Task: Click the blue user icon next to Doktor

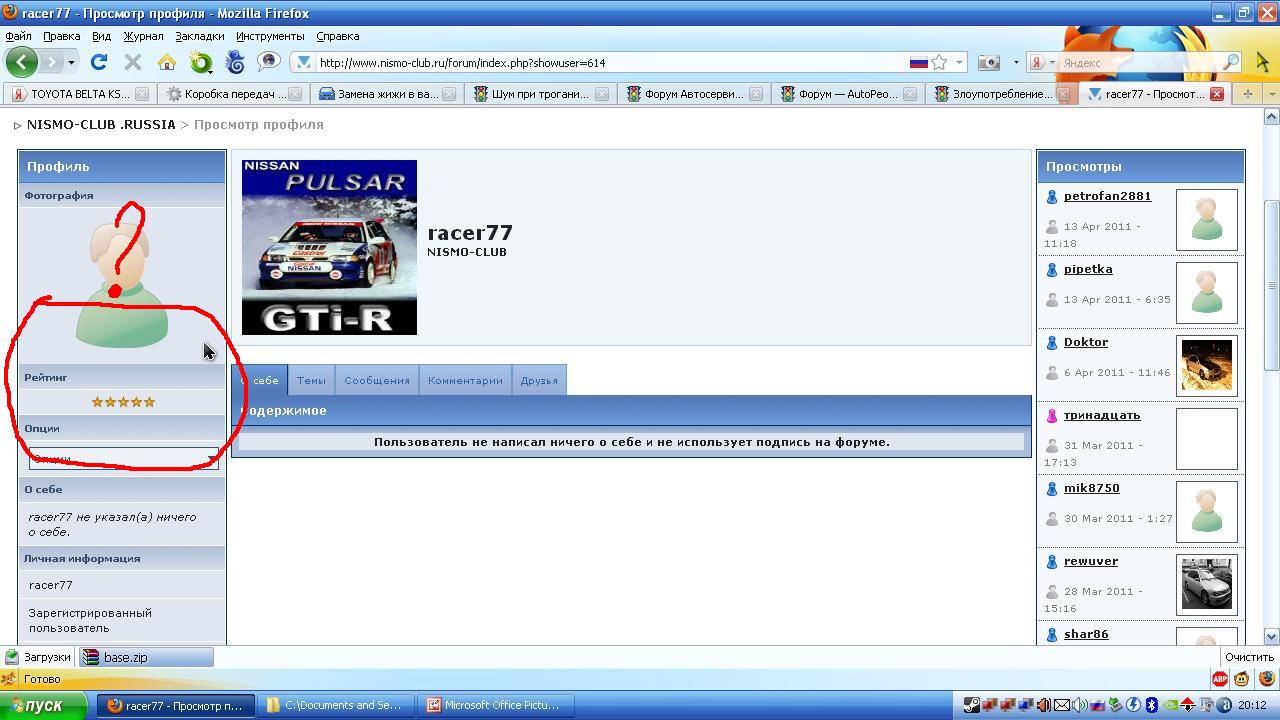Action: [1052, 343]
